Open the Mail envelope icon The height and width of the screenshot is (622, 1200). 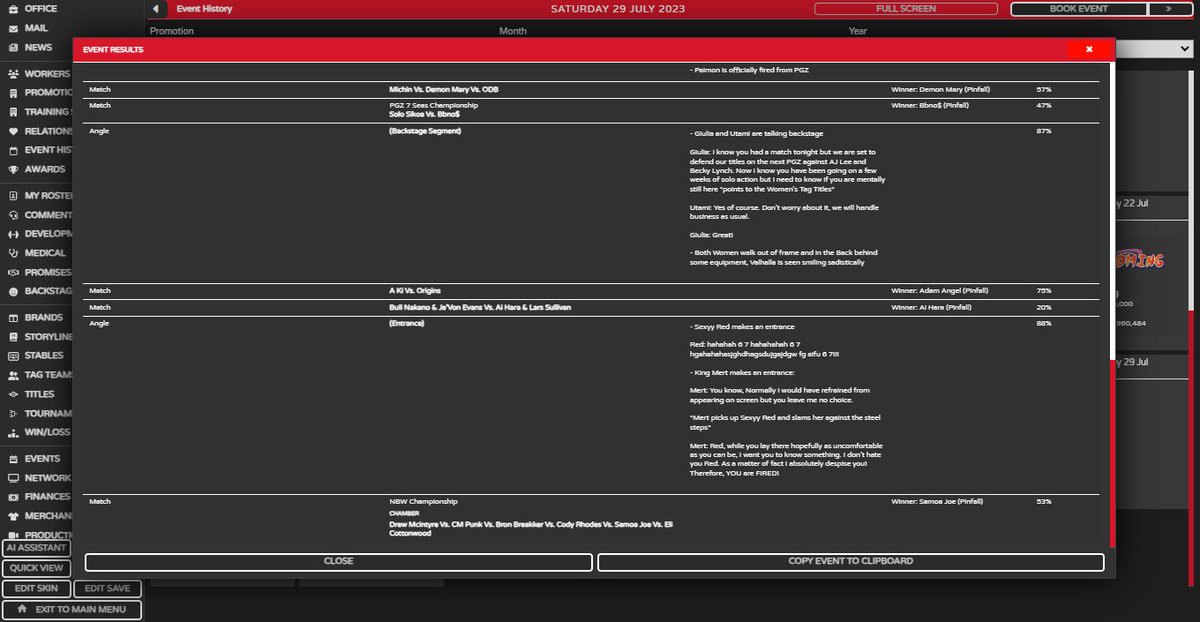pyautogui.click(x=14, y=28)
